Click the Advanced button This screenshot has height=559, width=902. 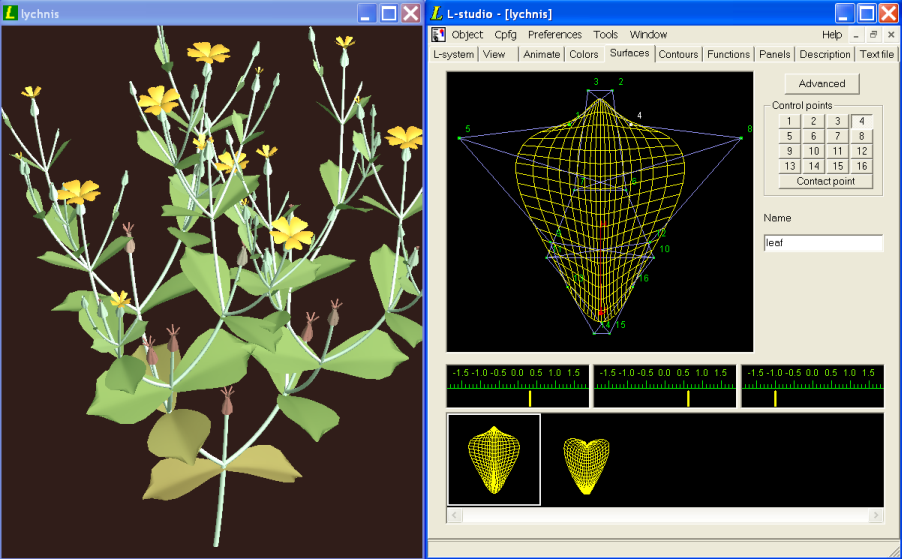pos(822,83)
